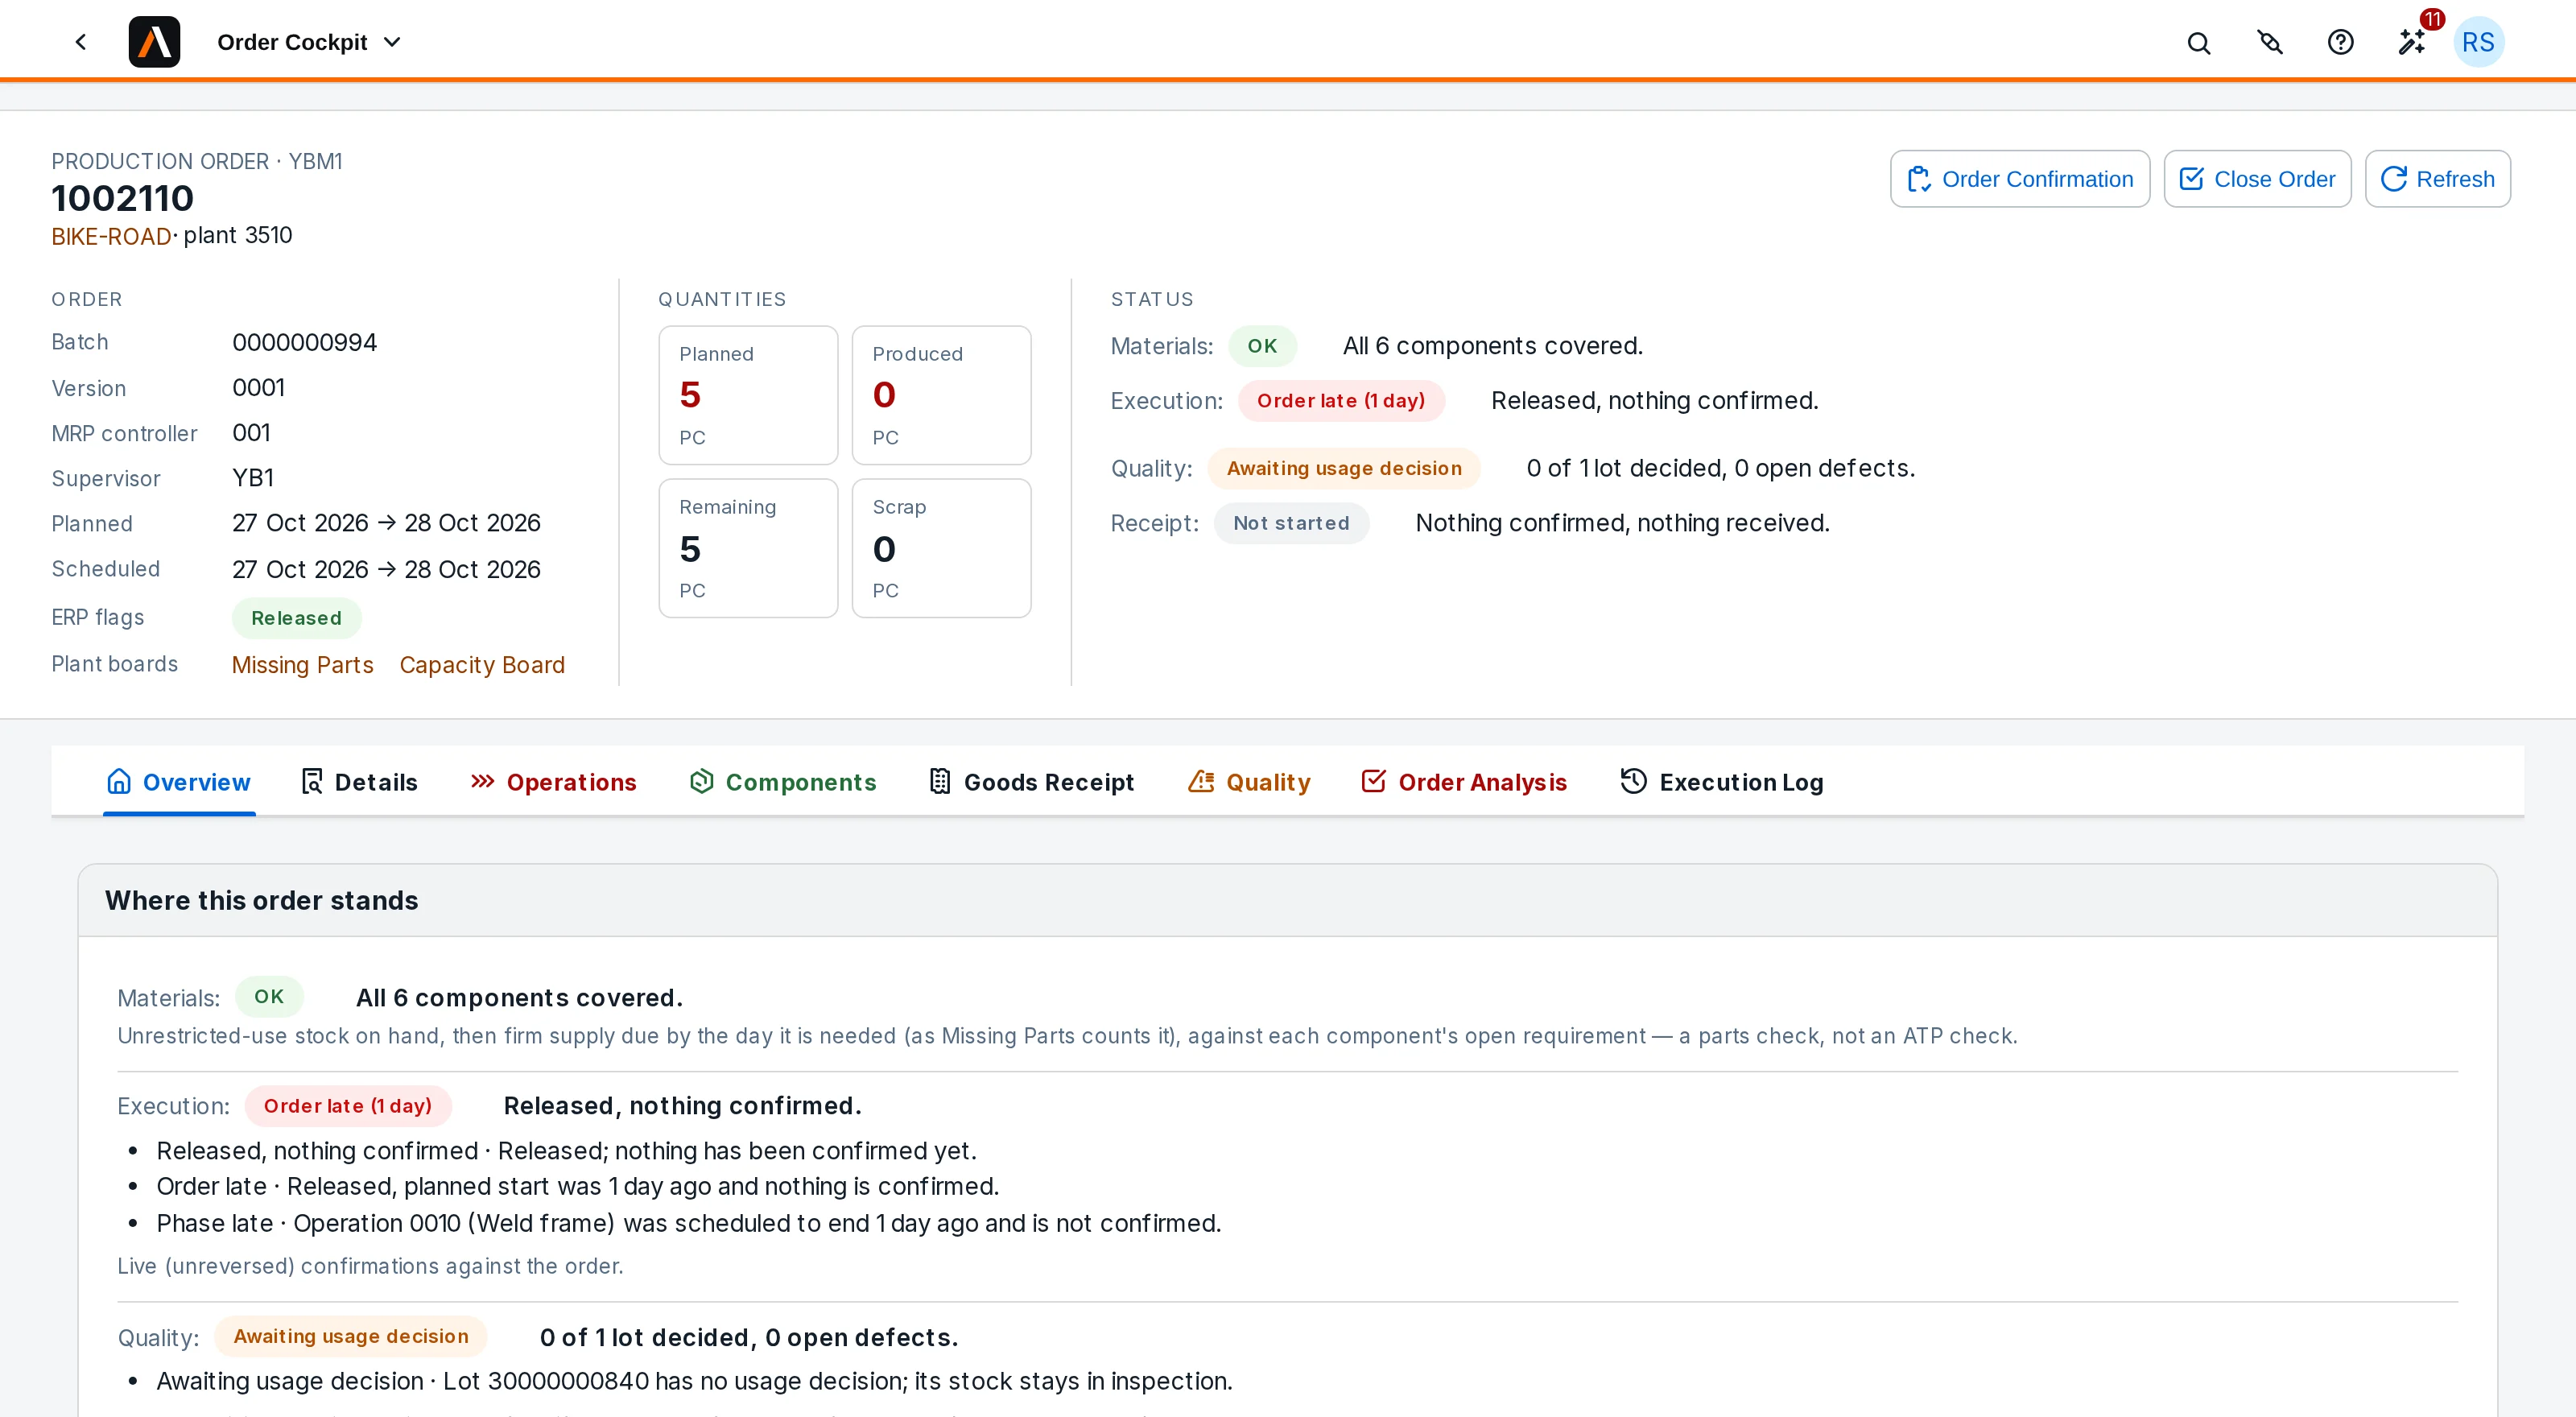The height and width of the screenshot is (1417, 2576).
Task: Select the Overview tab
Action: [x=179, y=782]
